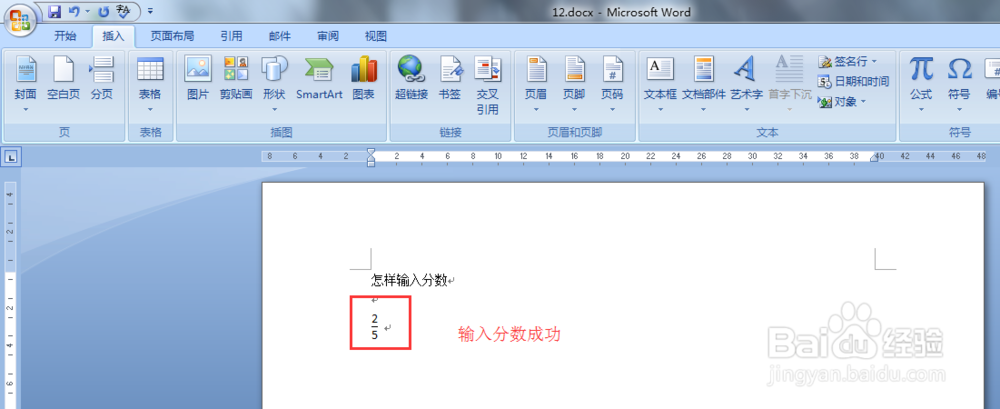
Task: Insert a page break with 分页
Action: coord(101,78)
